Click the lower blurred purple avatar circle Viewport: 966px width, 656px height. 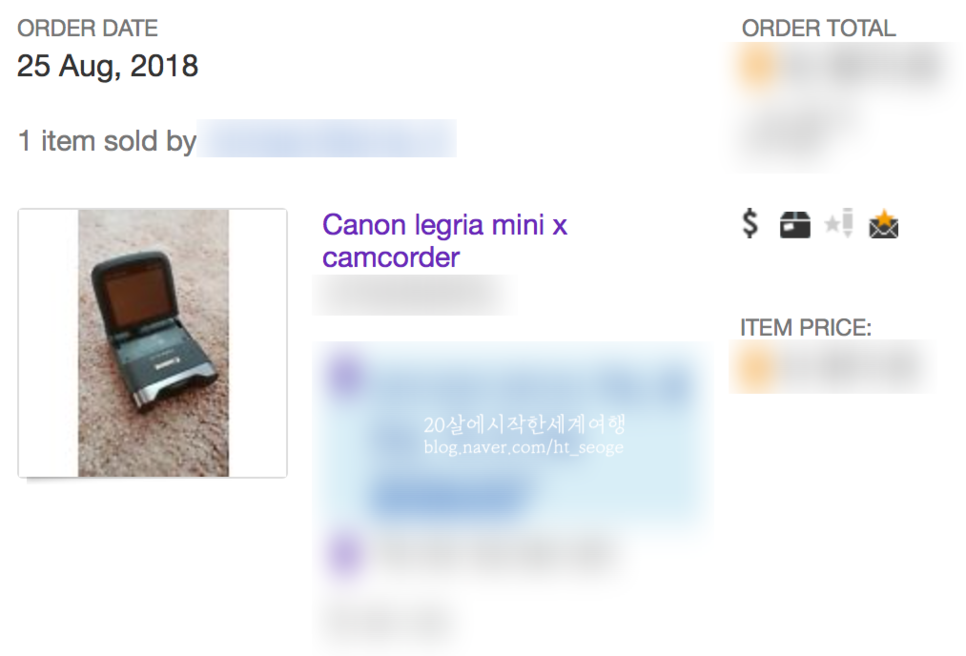pyautogui.click(x=344, y=553)
